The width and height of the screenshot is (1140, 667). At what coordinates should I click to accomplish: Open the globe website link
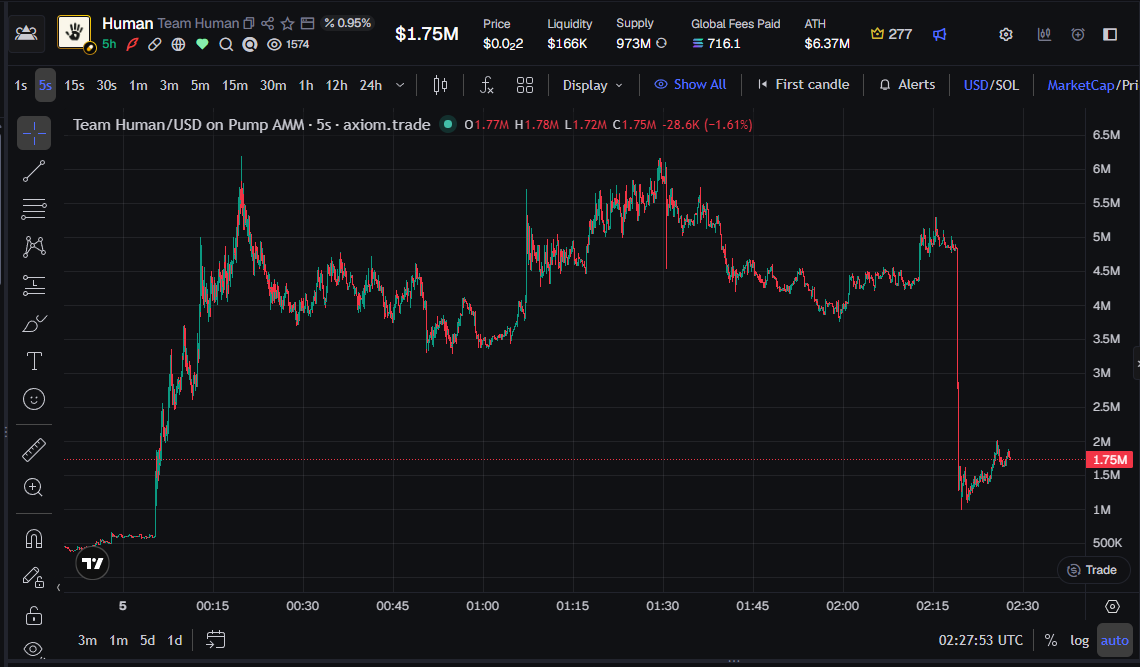pyautogui.click(x=178, y=44)
